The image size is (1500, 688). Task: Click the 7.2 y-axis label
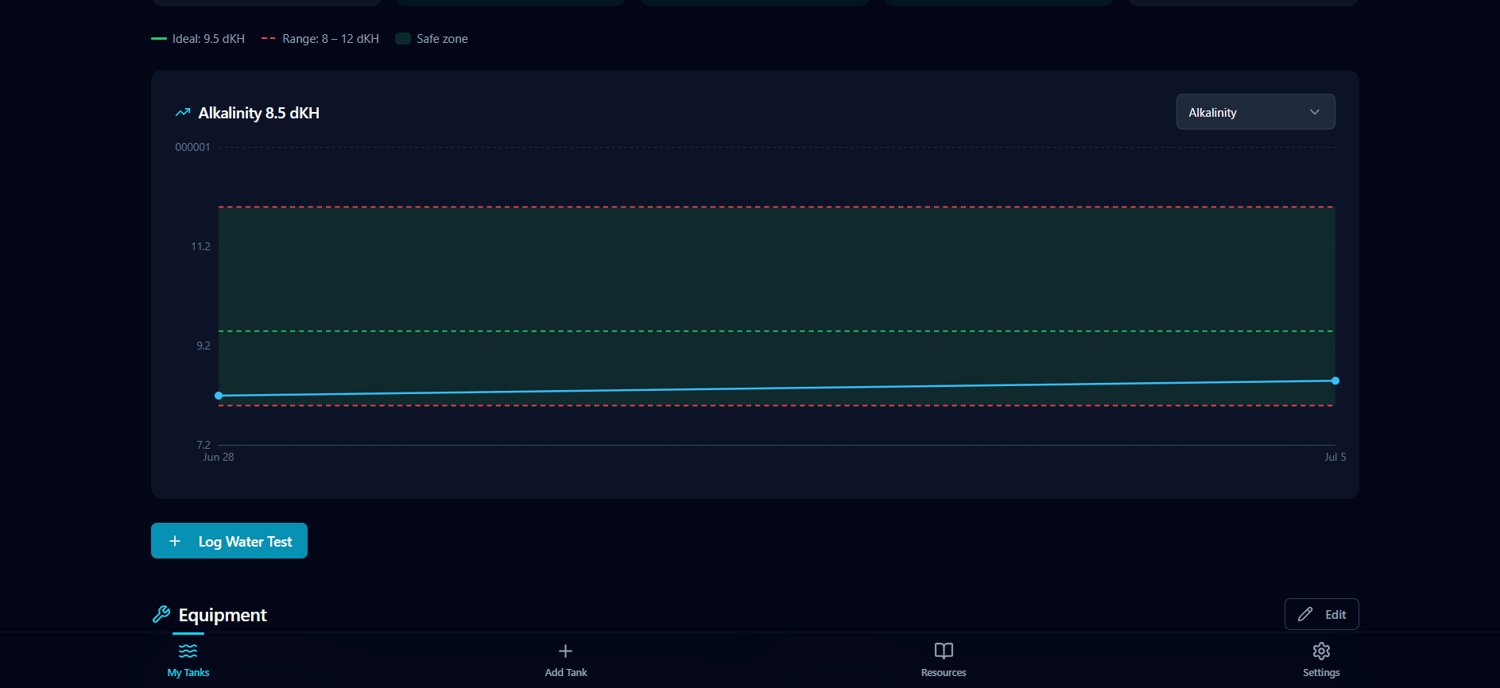click(x=203, y=444)
